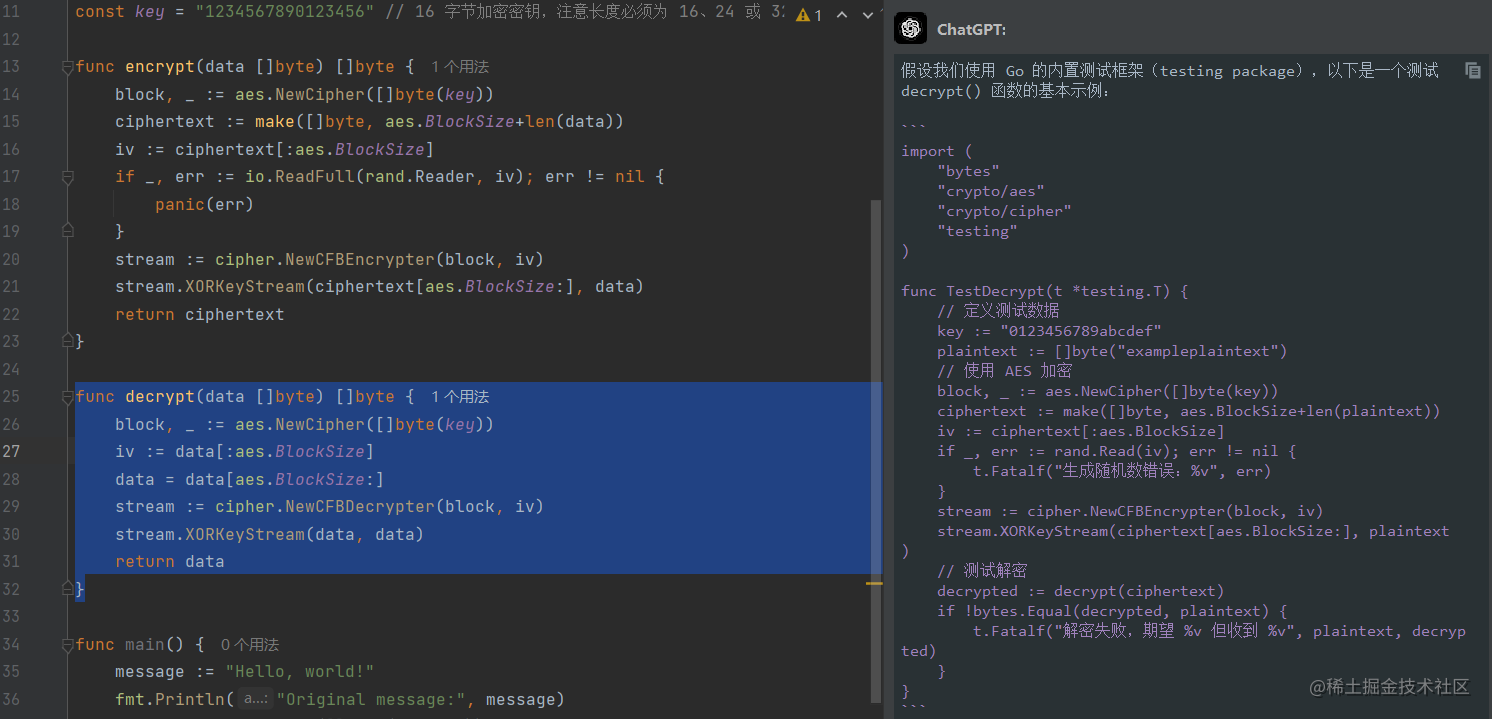Click the editor's vertical scrollbar track
This screenshot has width=1492, height=719.
[878, 300]
